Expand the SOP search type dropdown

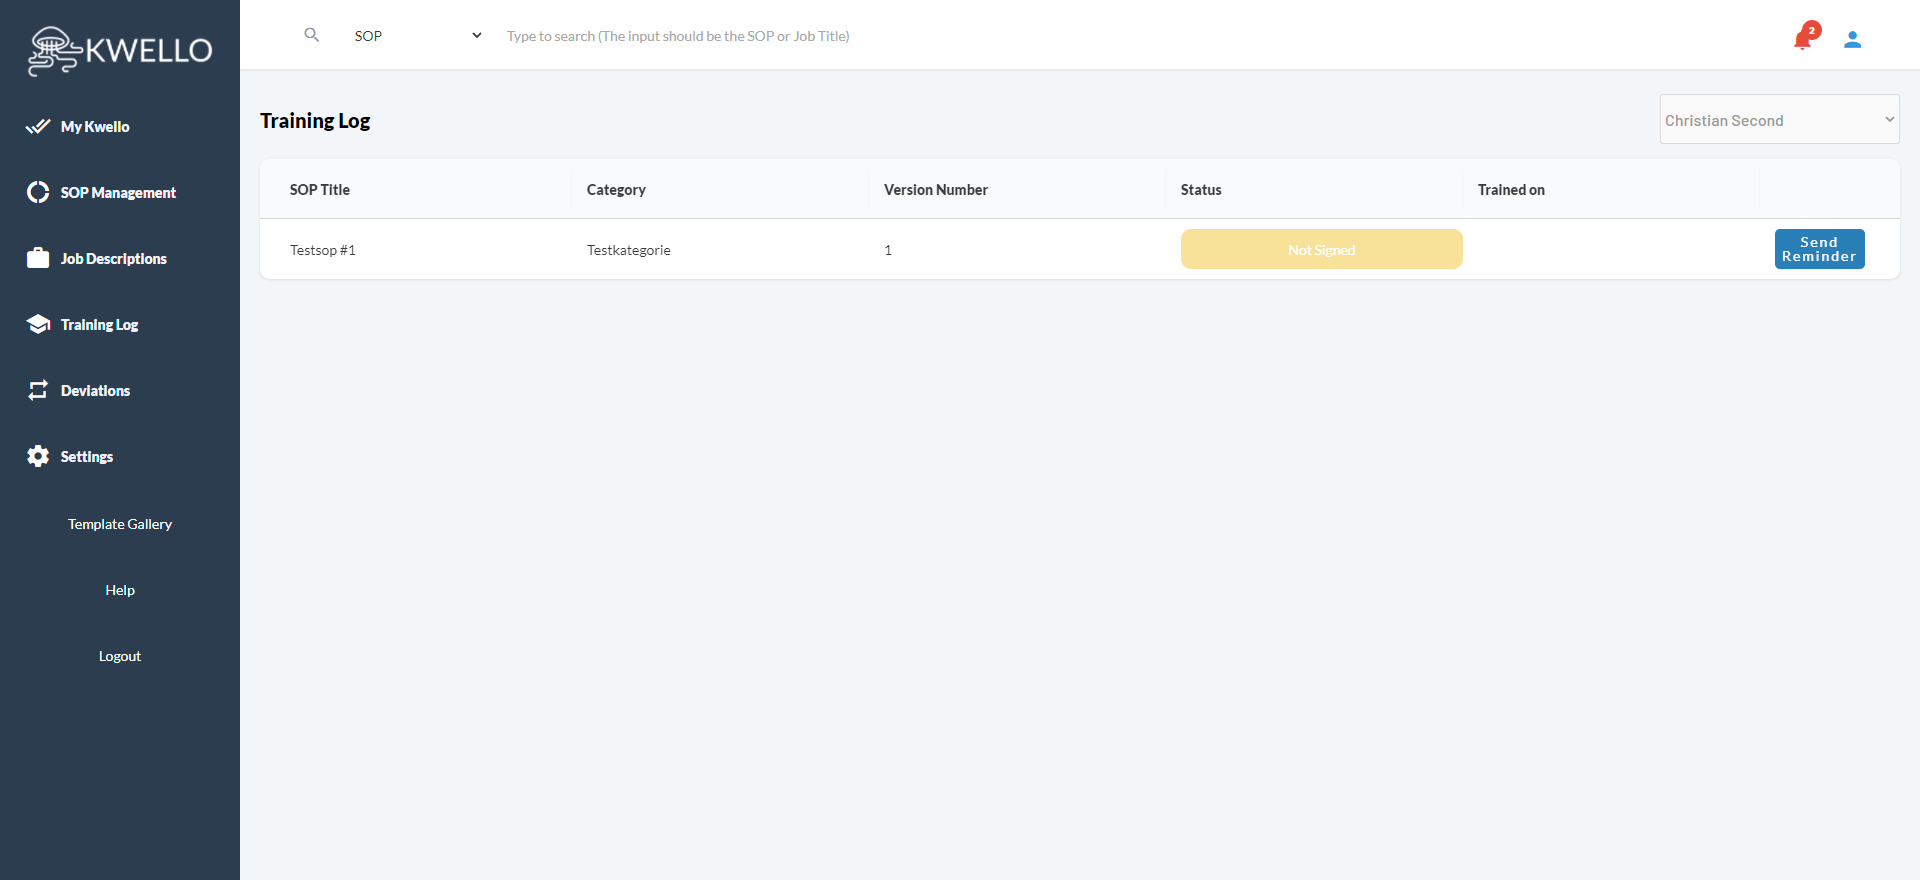coord(418,36)
